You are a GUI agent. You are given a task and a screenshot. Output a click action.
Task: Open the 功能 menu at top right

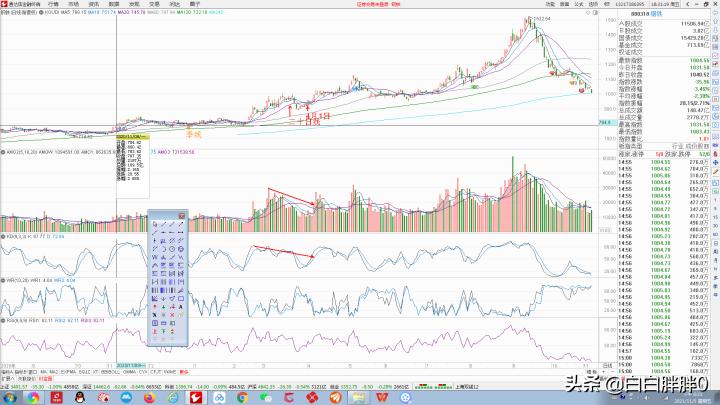coord(550,4)
